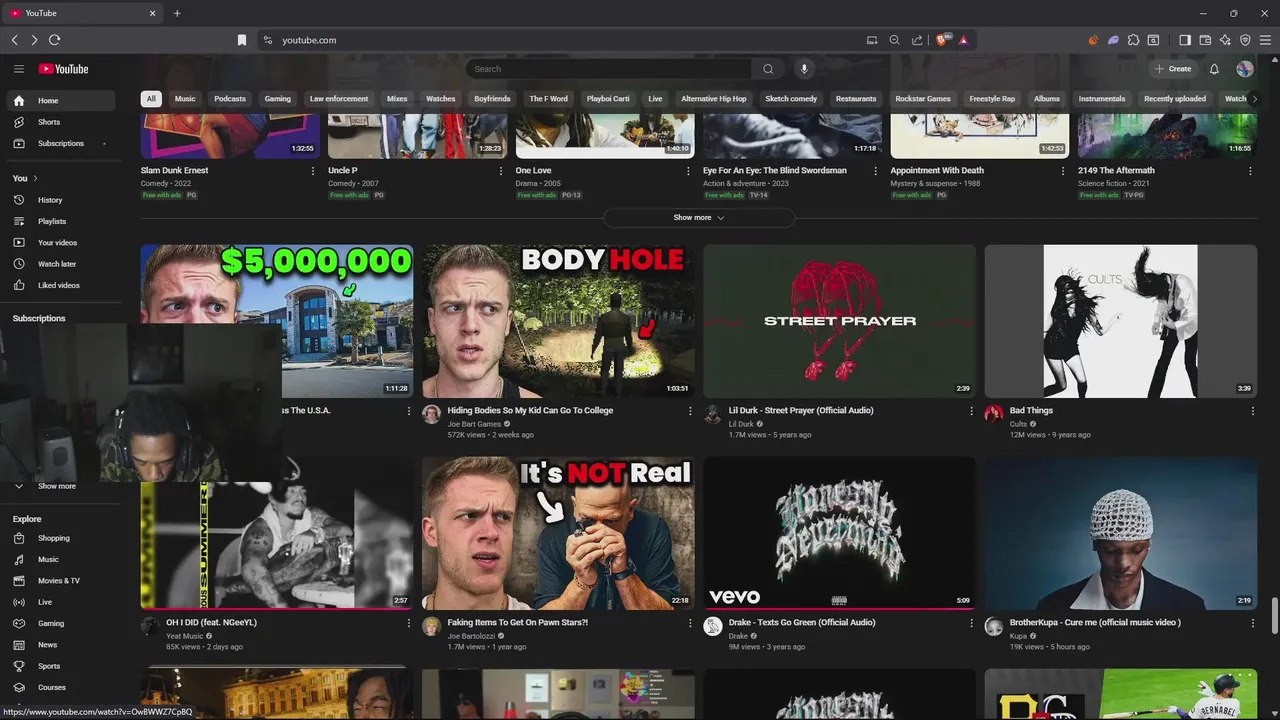Click the YouTube search input field
Image resolution: width=1280 pixels, height=720 pixels.
tap(610, 69)
